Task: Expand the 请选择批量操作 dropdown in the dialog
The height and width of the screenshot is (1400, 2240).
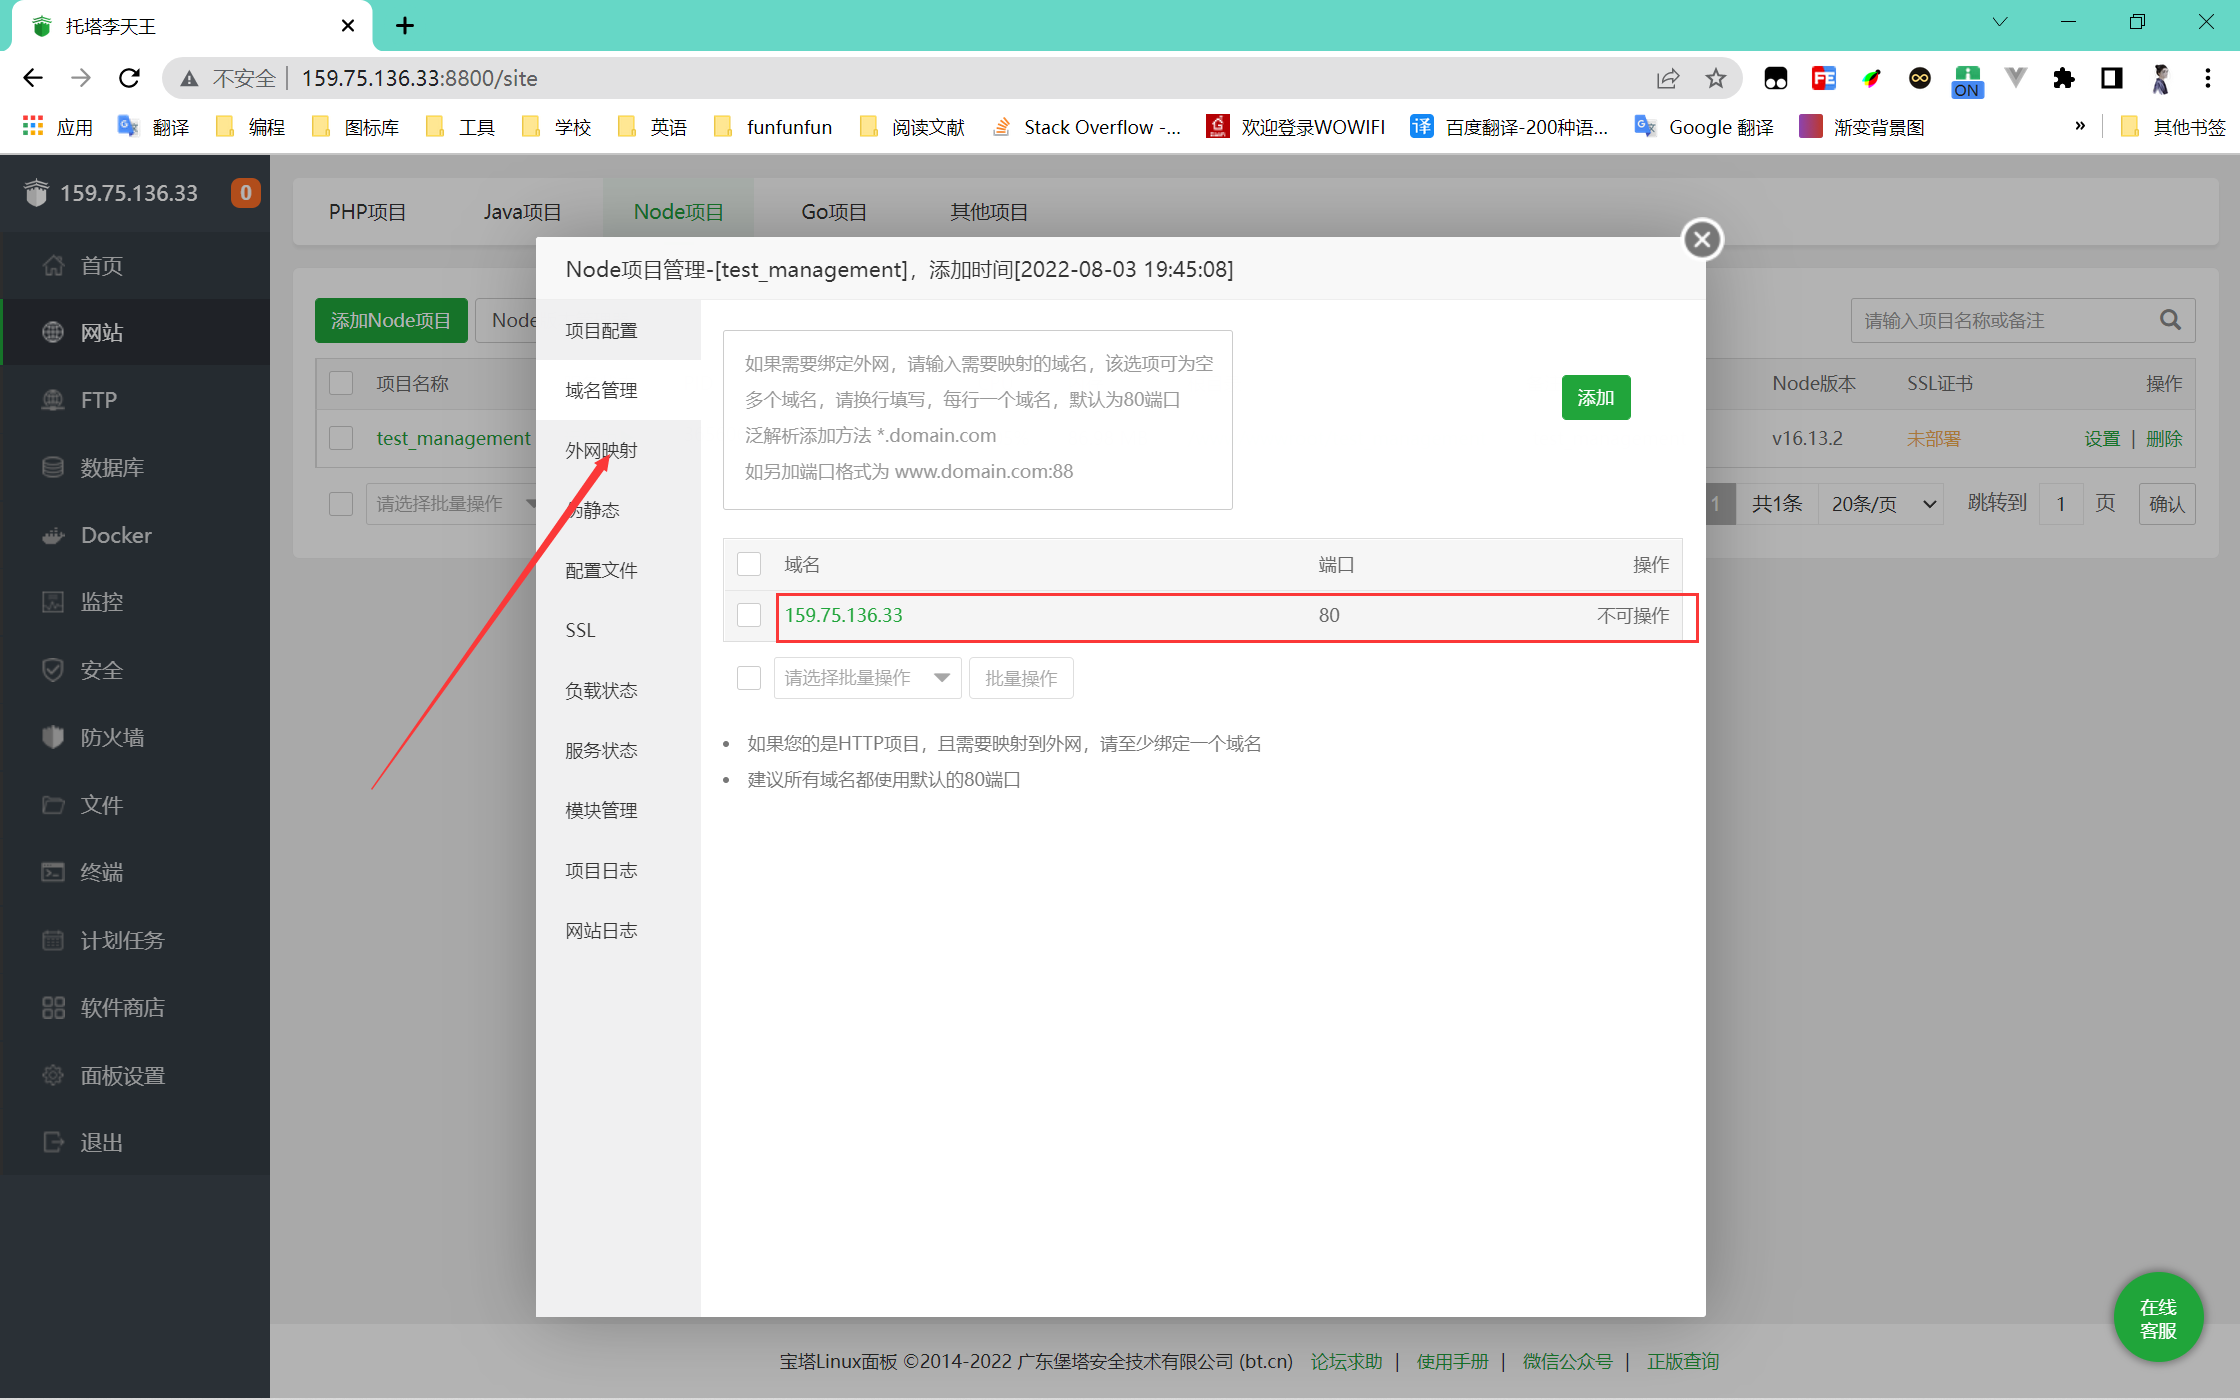Action: click(x=866, y=678)
